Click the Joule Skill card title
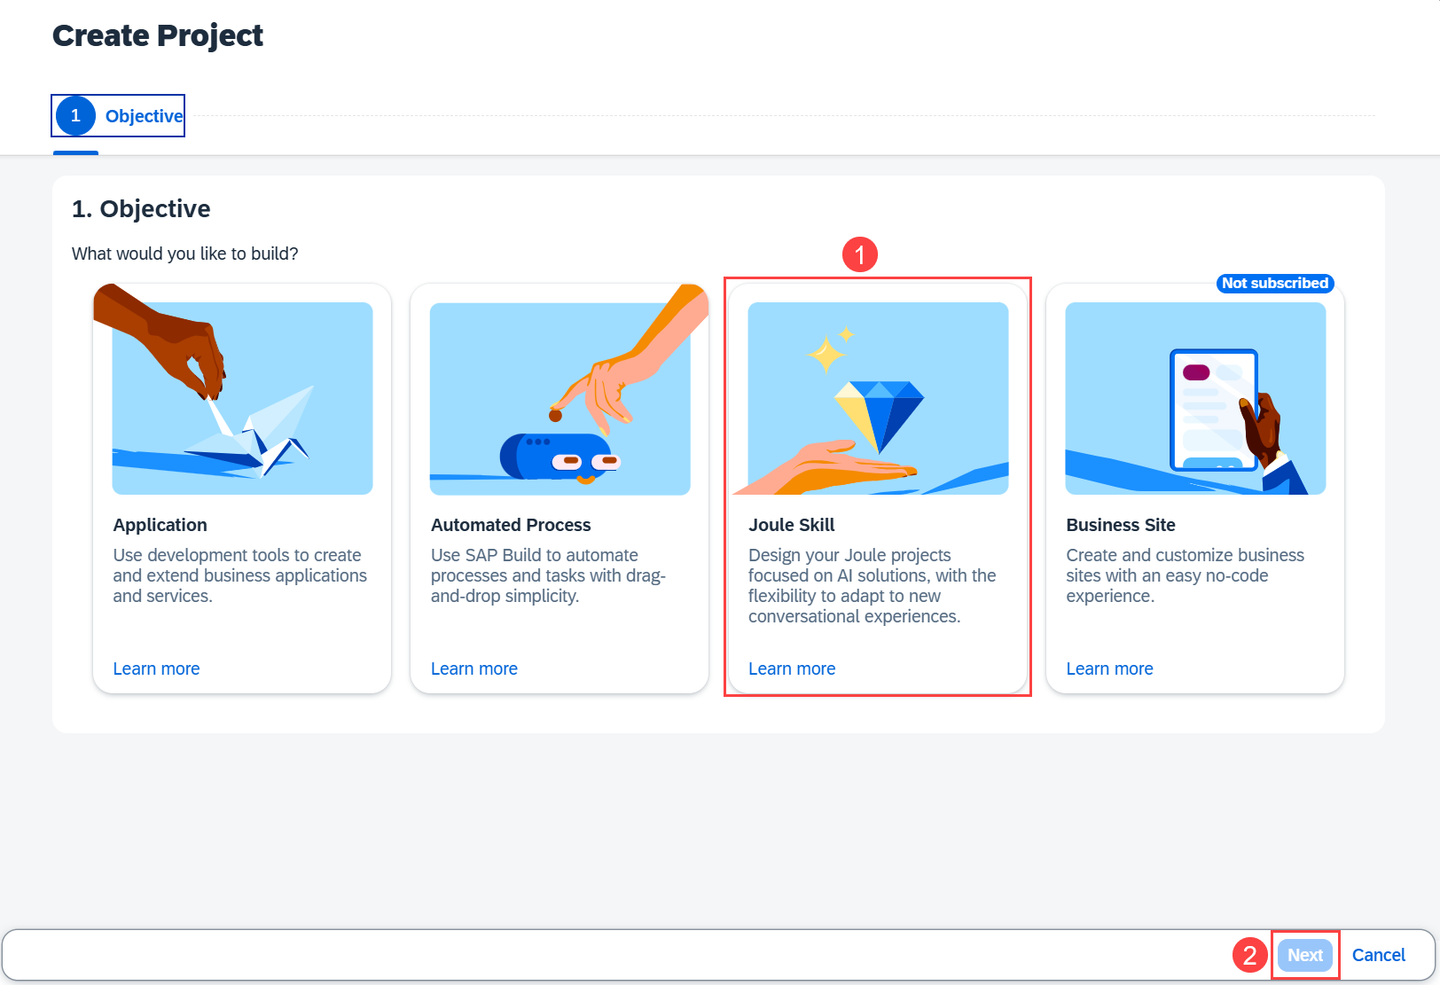This screenshot has width=1440, height=985. pos(792,525)
